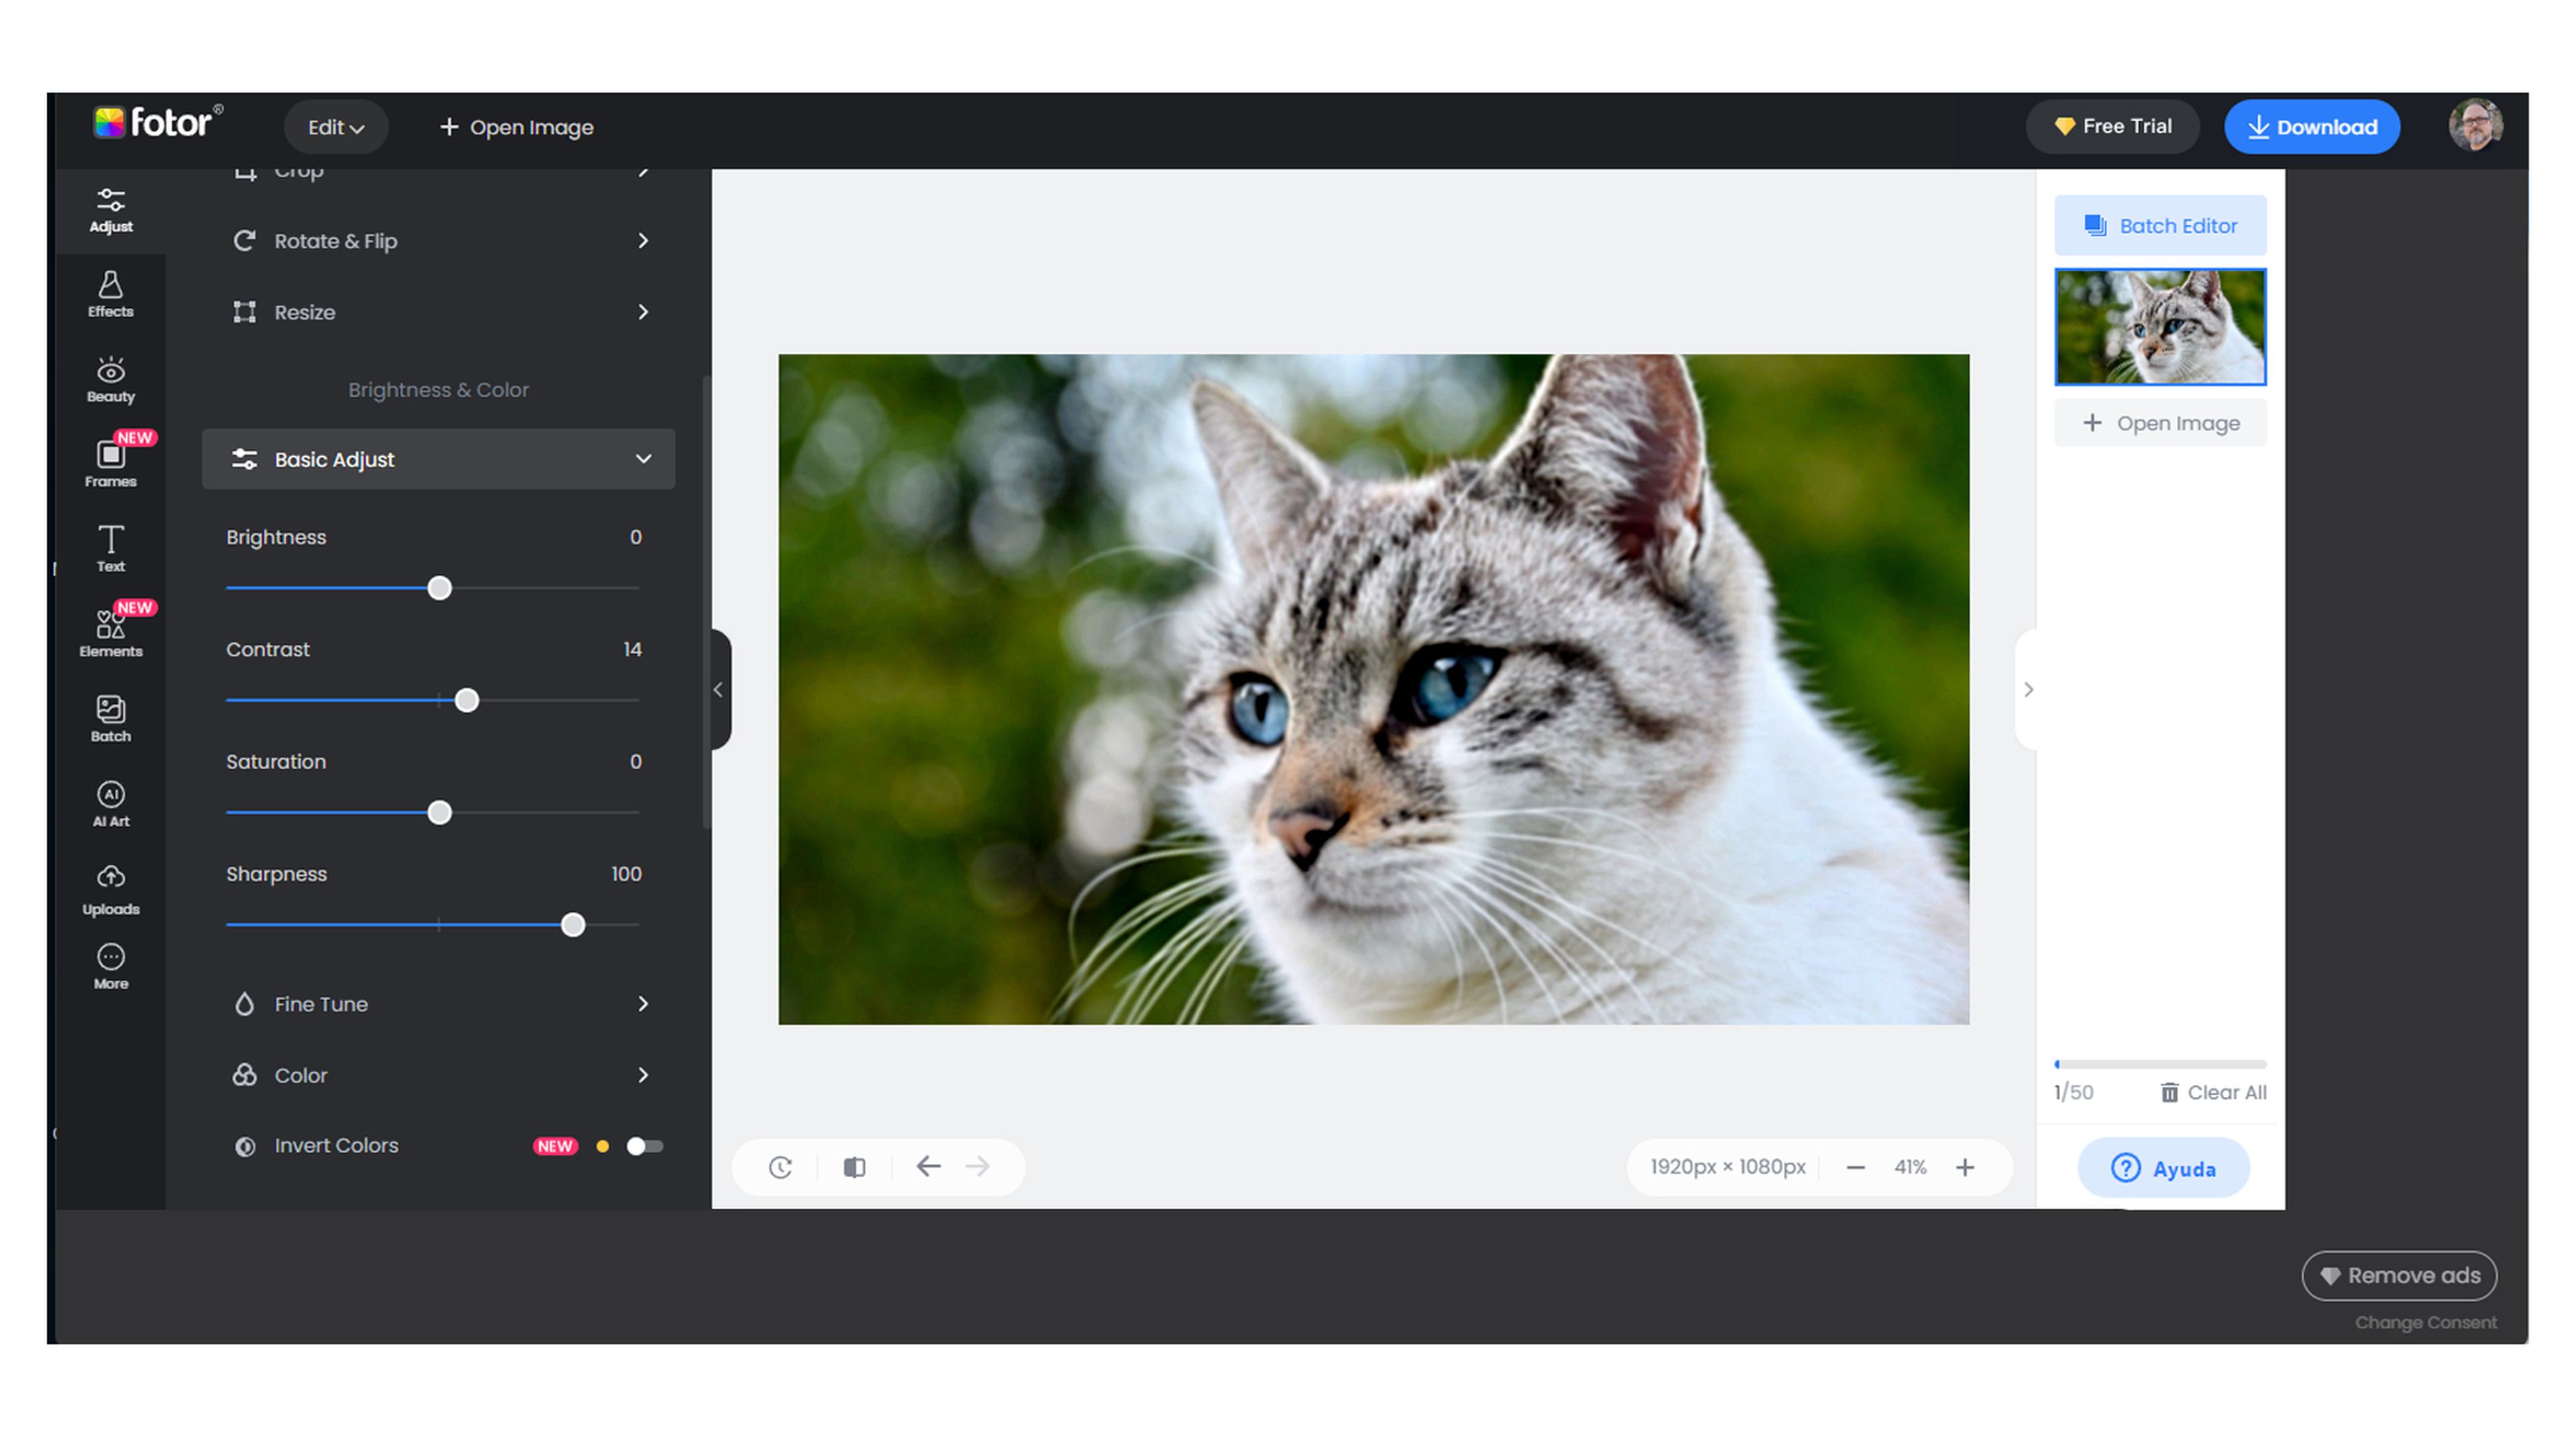Start the Free Trial

(2112, 126)
